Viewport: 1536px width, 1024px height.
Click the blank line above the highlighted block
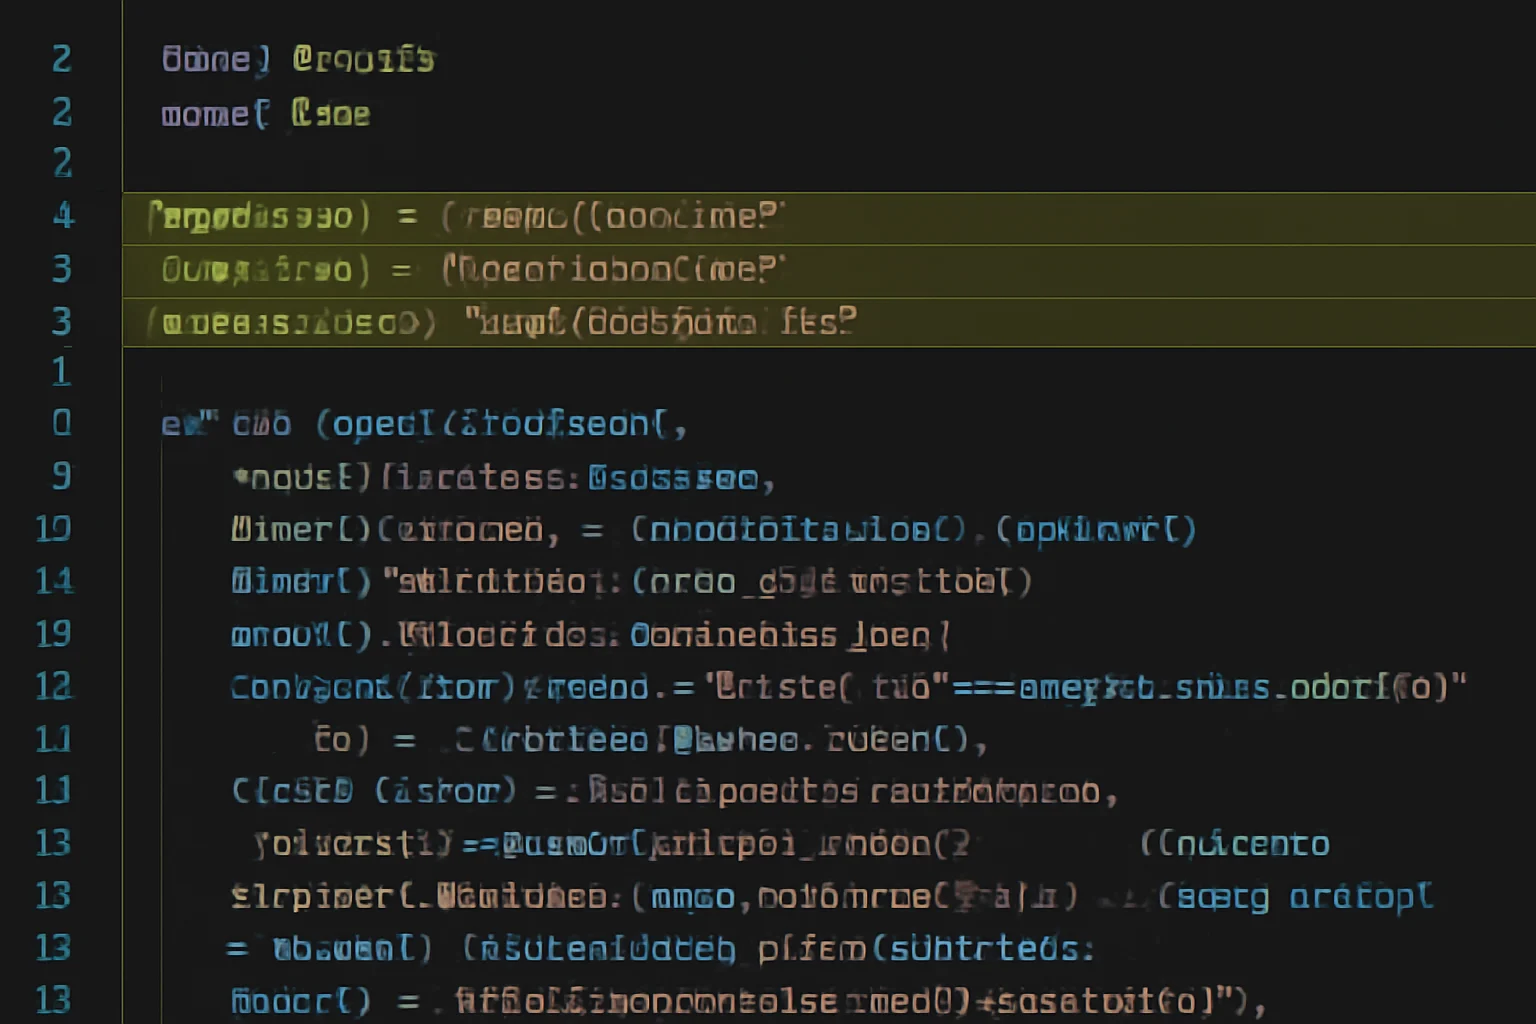[600, 164]
